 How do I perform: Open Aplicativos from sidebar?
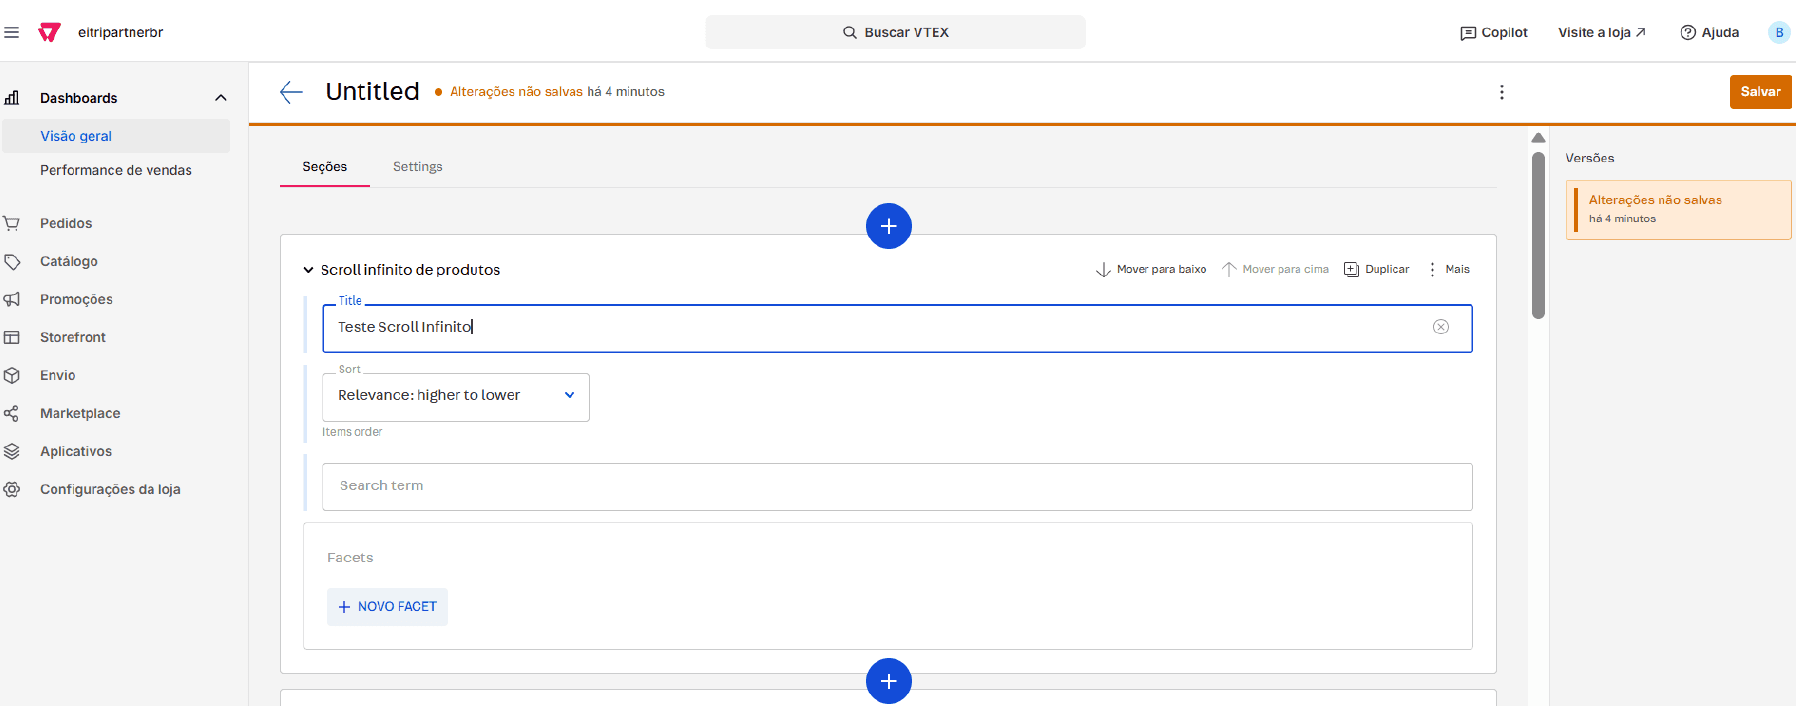click(76, 451)
